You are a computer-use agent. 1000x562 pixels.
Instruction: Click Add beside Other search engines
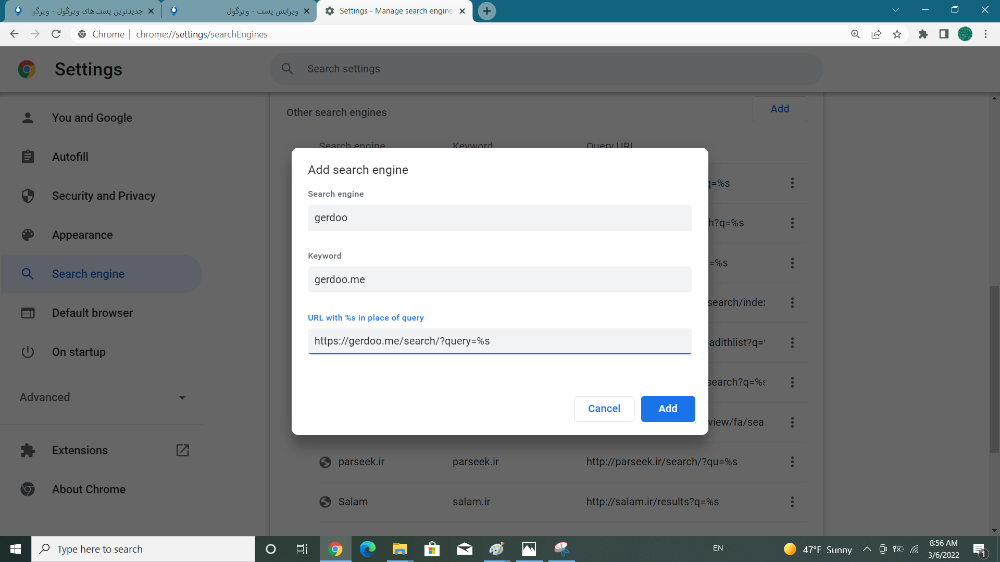[x=779, y=108]
